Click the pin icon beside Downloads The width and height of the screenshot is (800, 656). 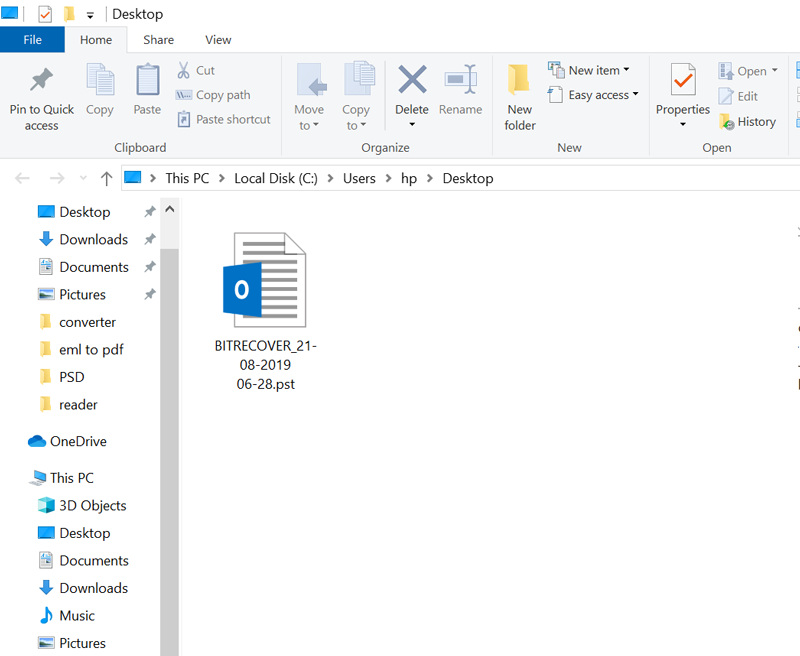click(149, 239)
